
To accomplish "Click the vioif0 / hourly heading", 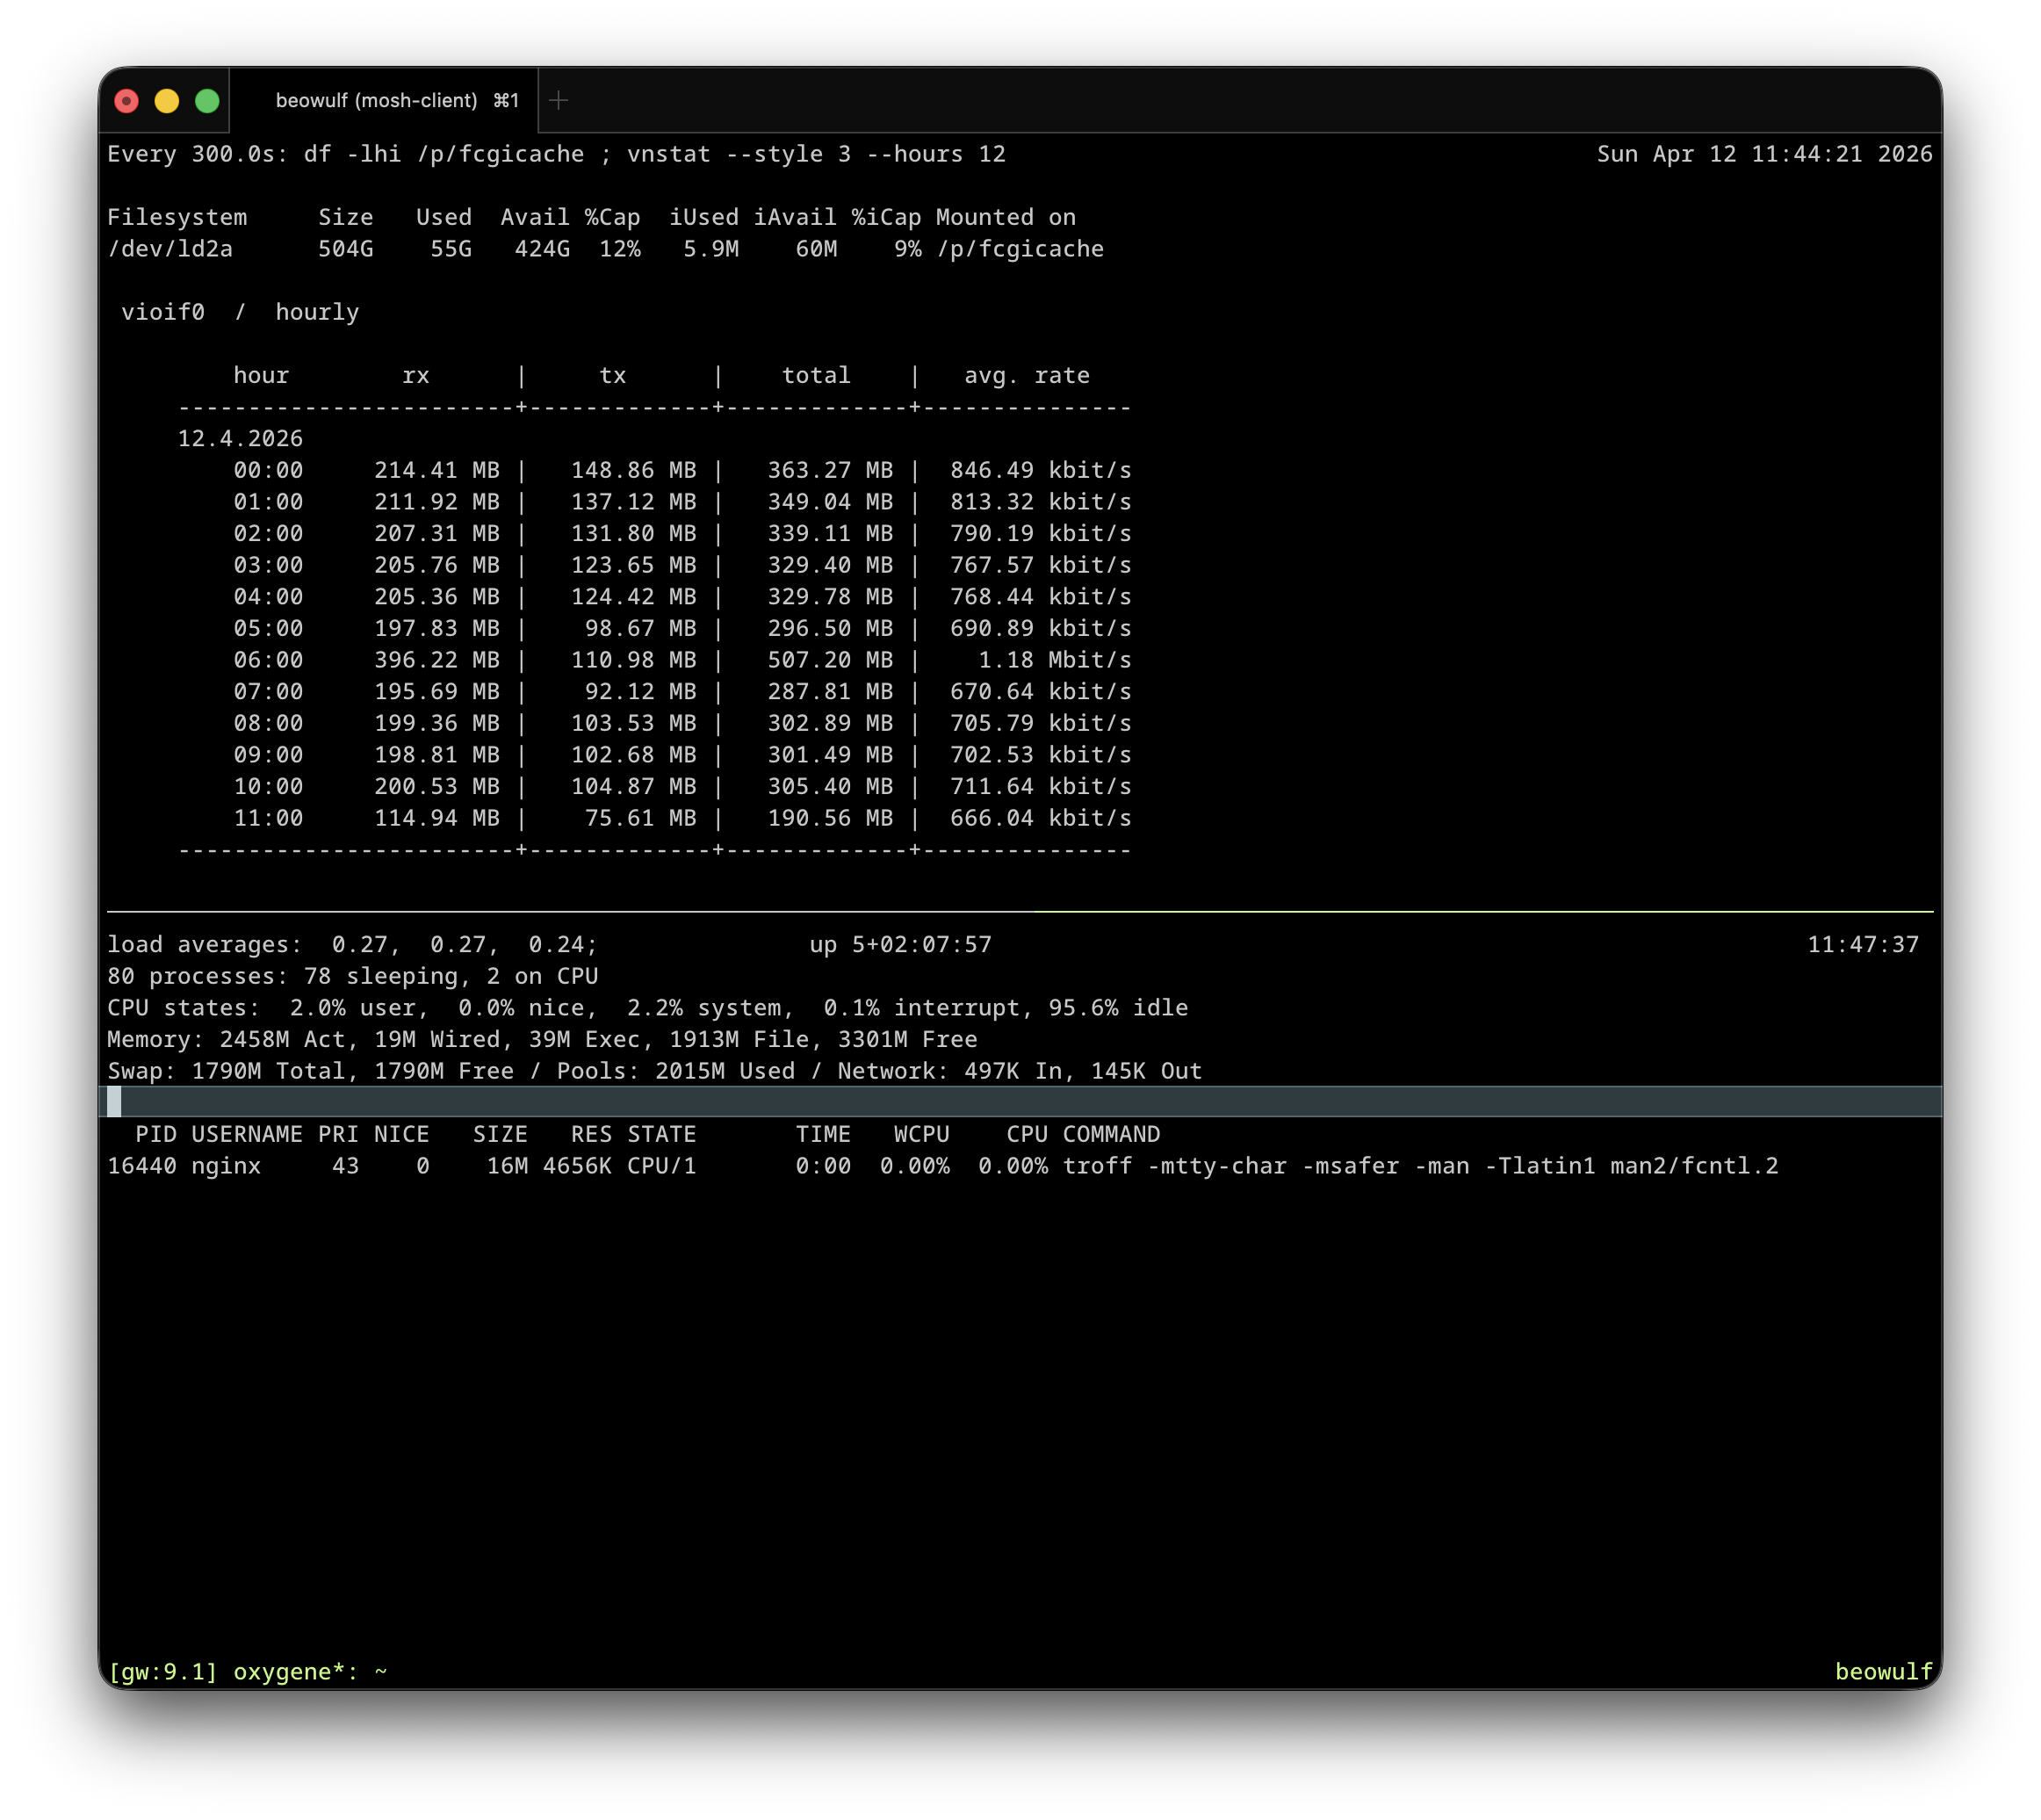I will click(x=239, y=312).
